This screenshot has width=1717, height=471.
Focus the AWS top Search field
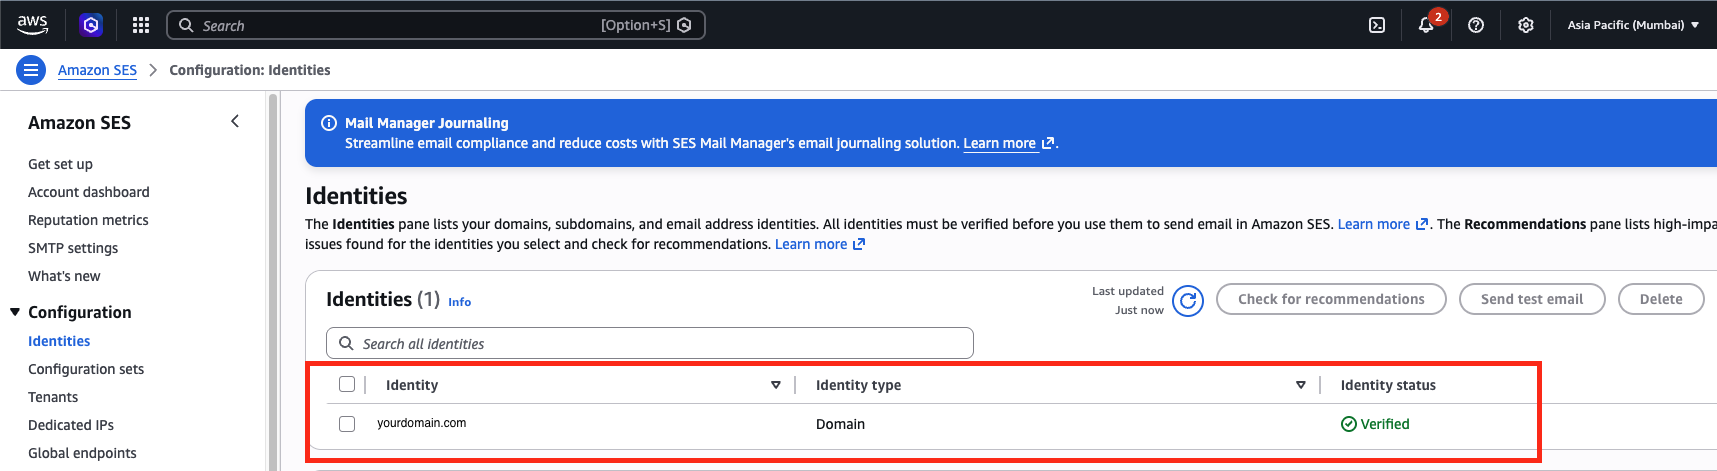[436, 25]
